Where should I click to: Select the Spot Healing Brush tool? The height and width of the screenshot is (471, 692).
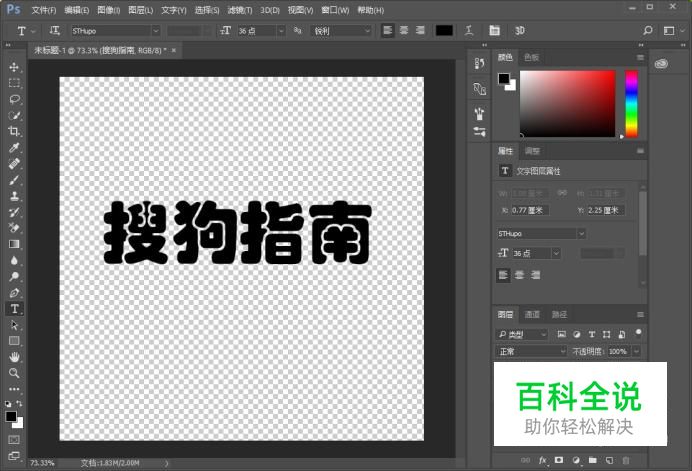(x=14, y=163)
